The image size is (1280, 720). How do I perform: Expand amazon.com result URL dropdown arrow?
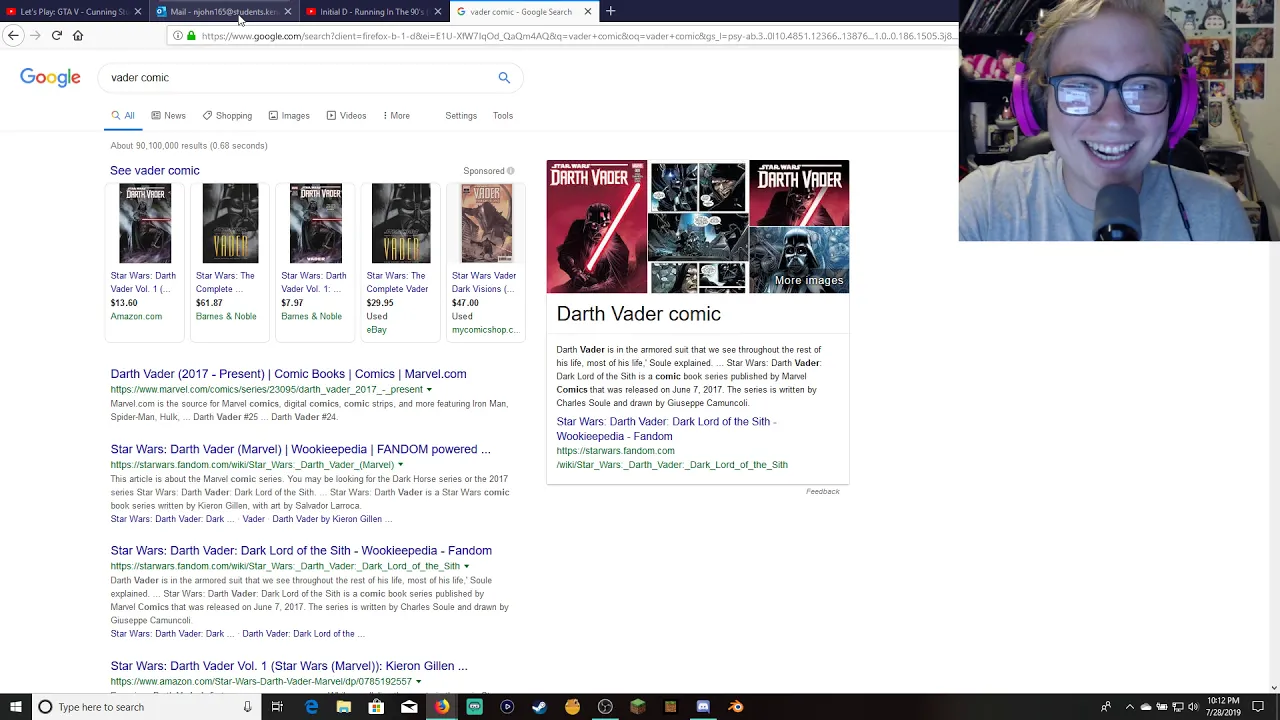coord(418,682)
